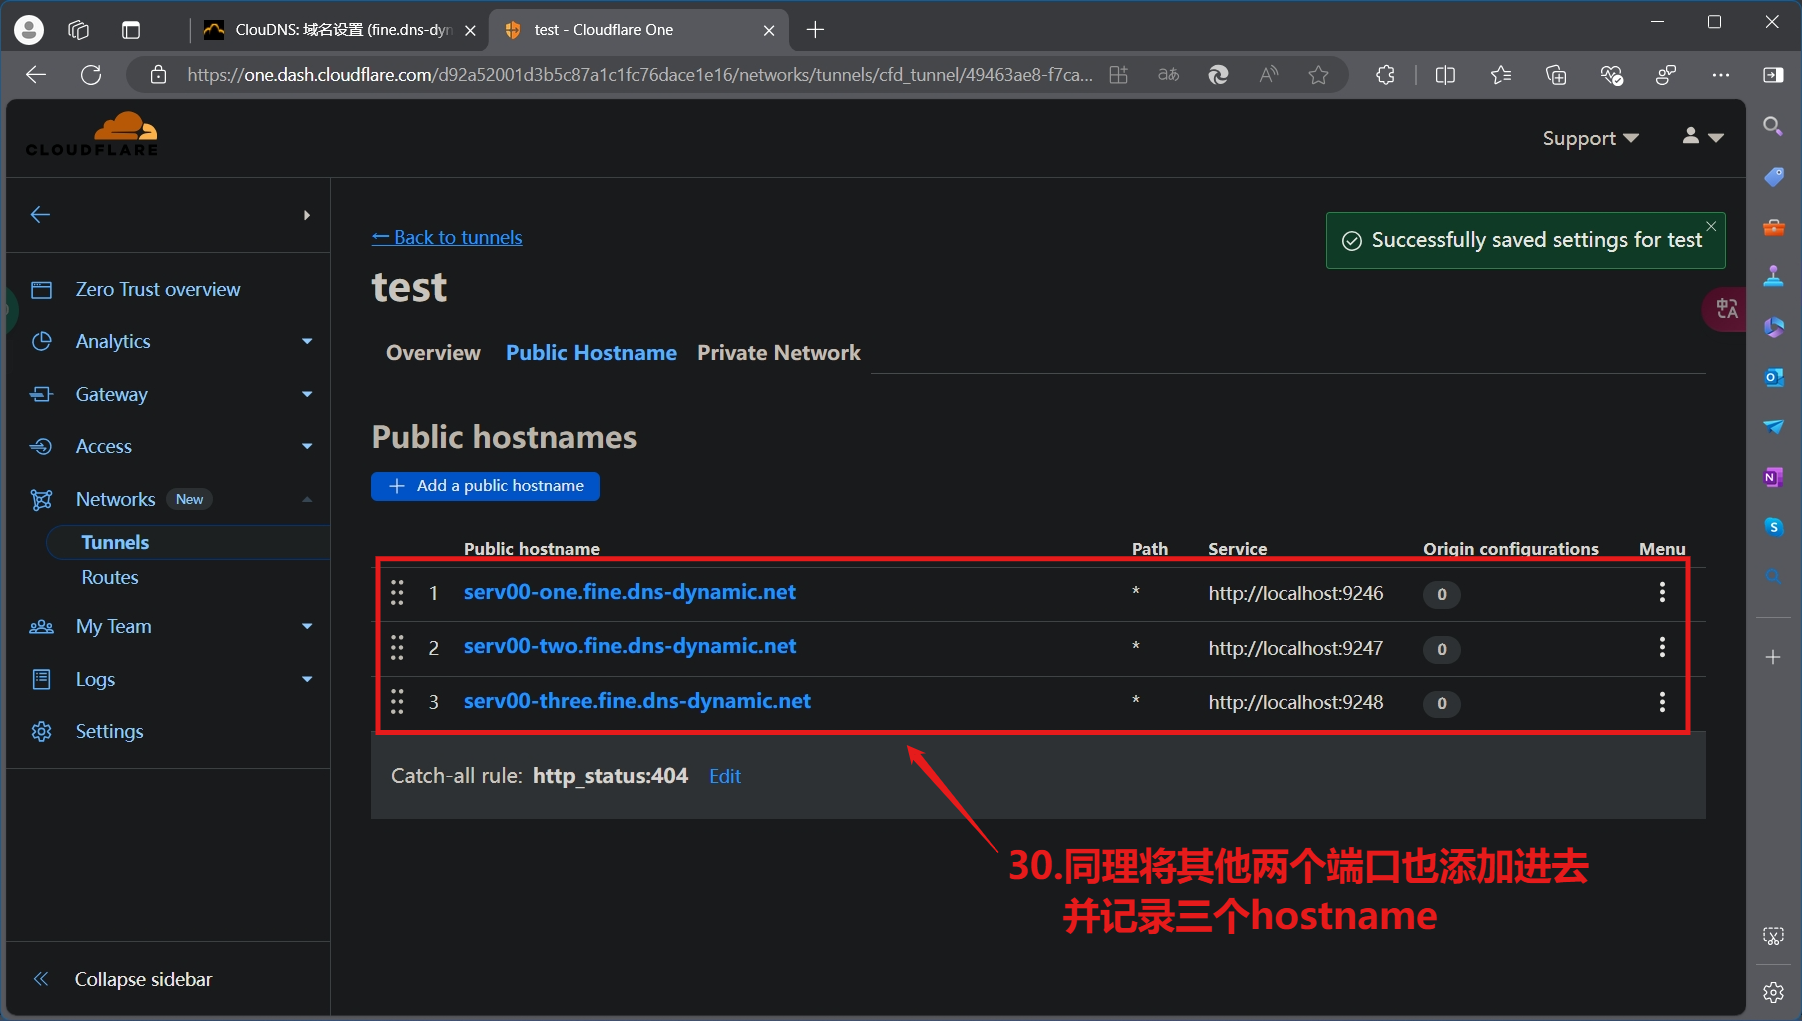Edit the catch-all rule
The height and width of the screenshot is (1021, 1802).
725,776
